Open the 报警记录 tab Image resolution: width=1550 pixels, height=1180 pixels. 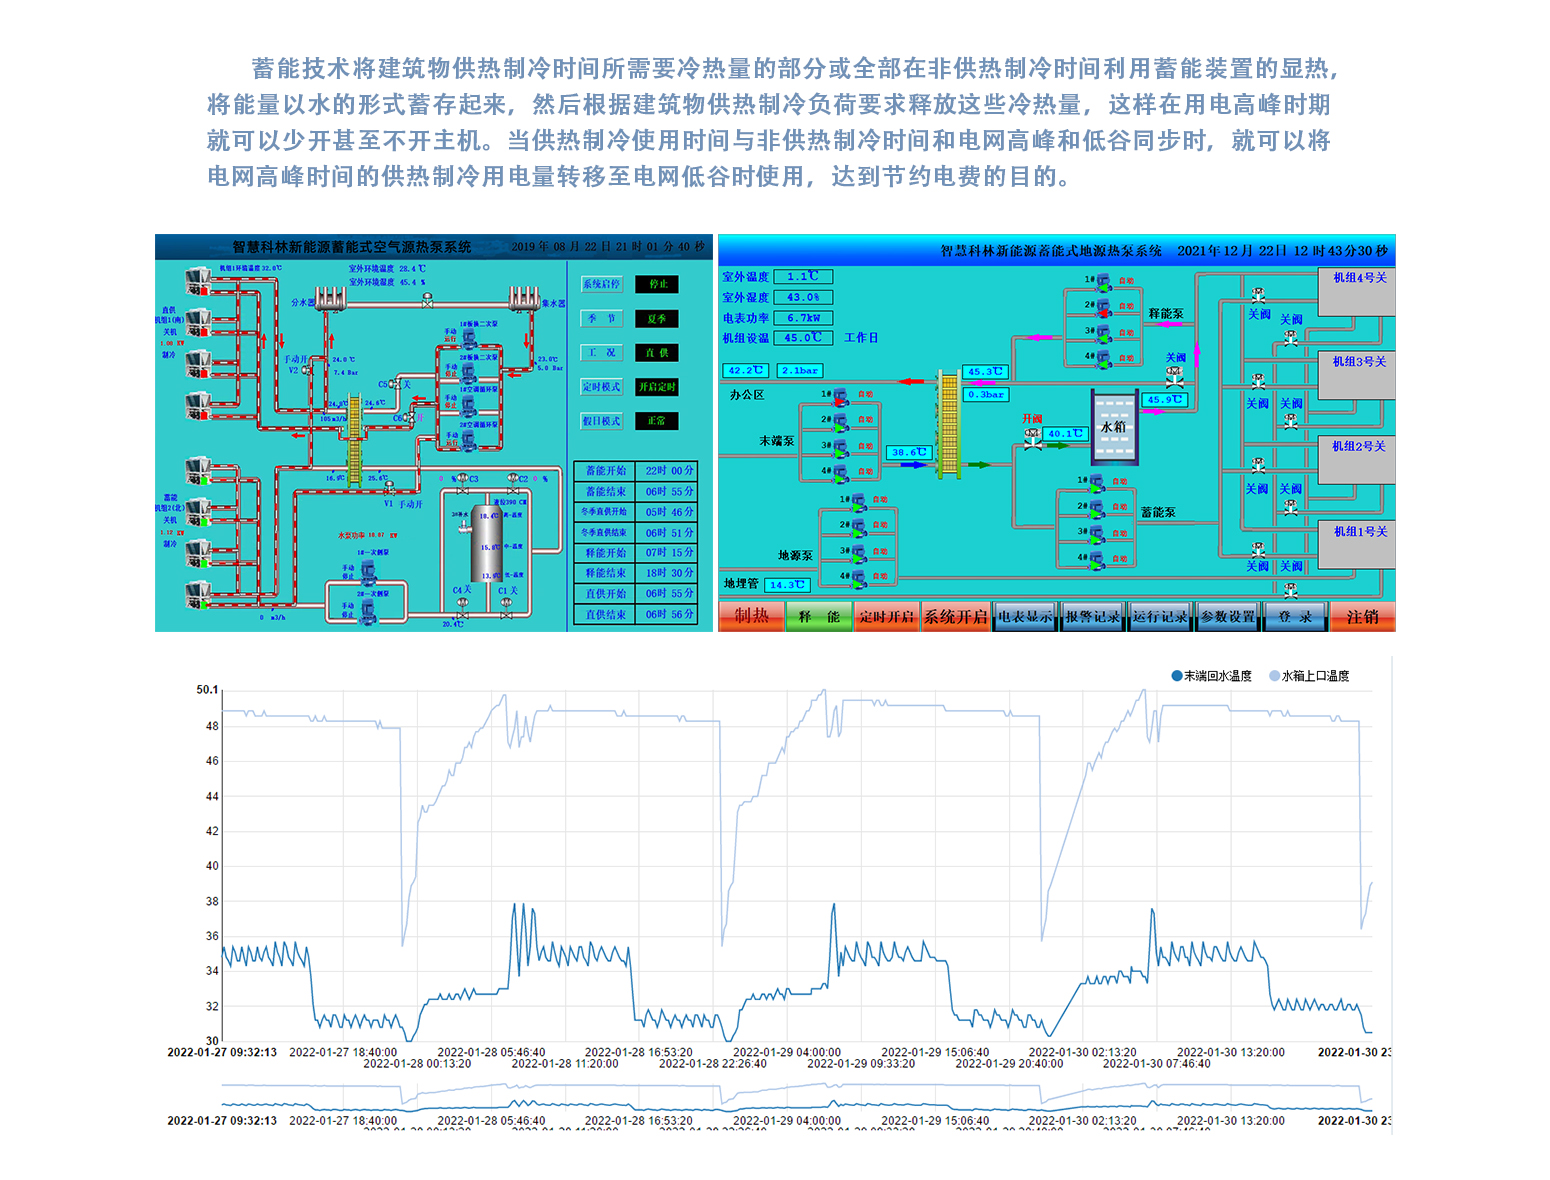[x=1093, y=617]
